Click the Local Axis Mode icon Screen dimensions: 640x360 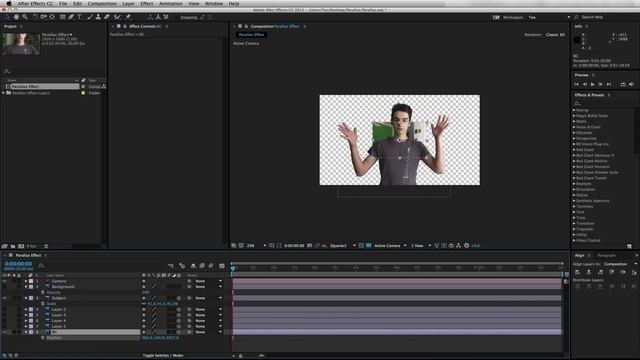pyautogui.click(x=150, y=17)
